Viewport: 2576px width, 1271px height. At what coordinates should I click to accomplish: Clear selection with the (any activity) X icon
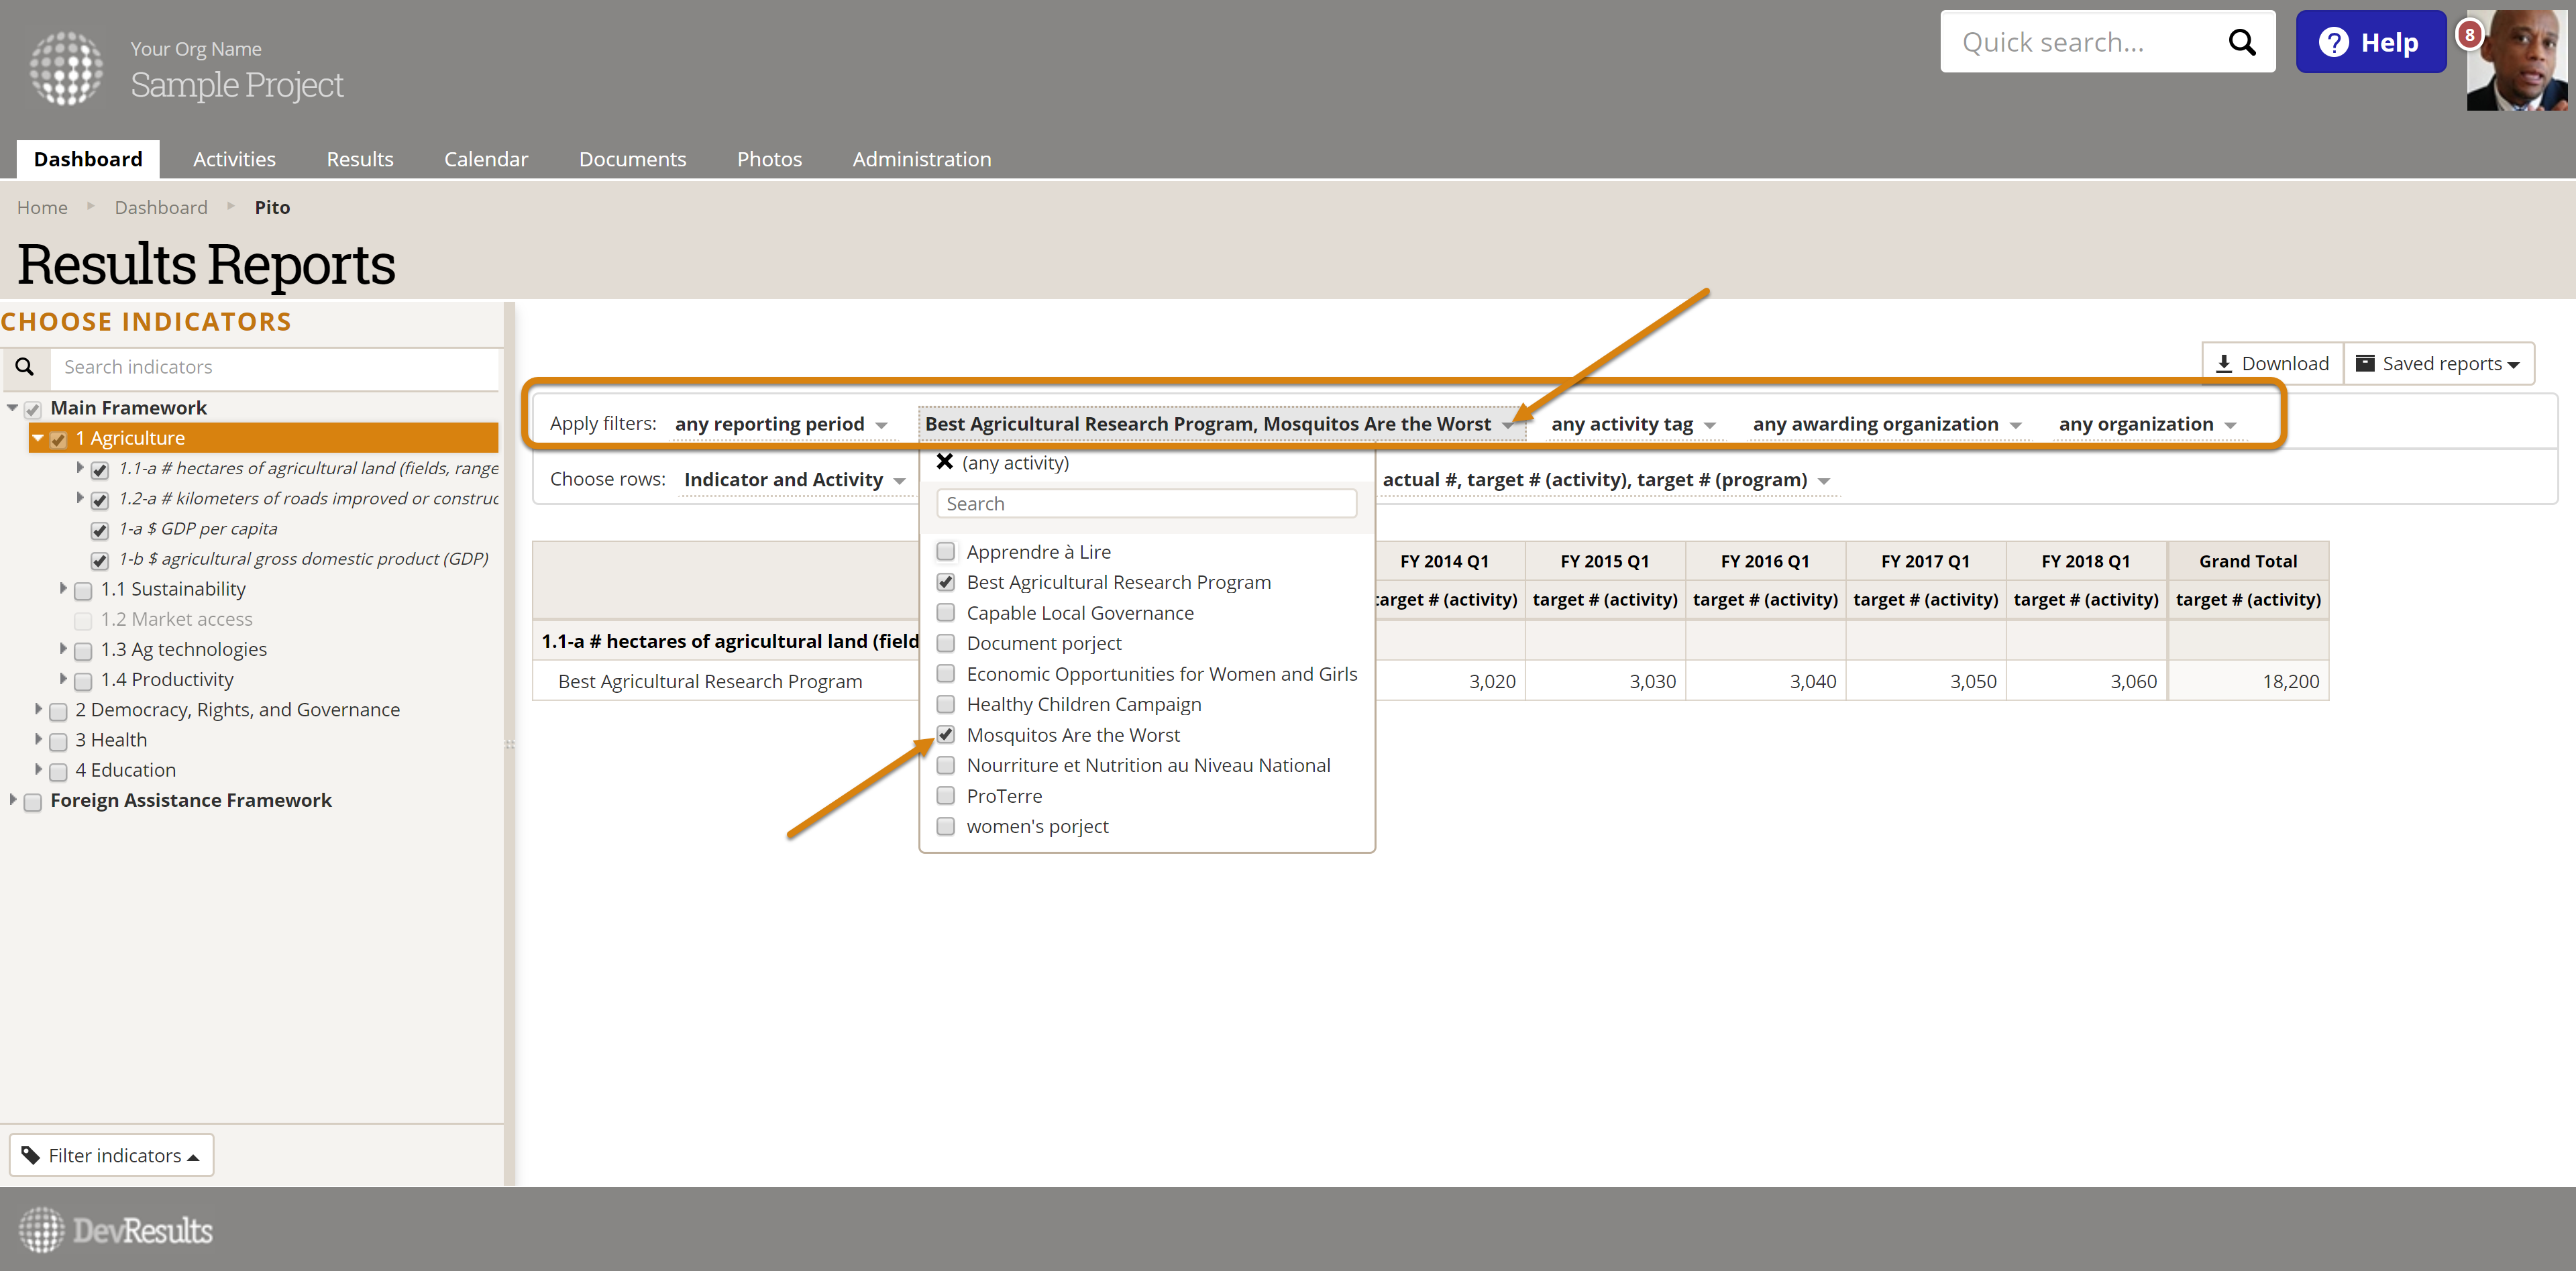pyautogui.click(x=944, y=462)
